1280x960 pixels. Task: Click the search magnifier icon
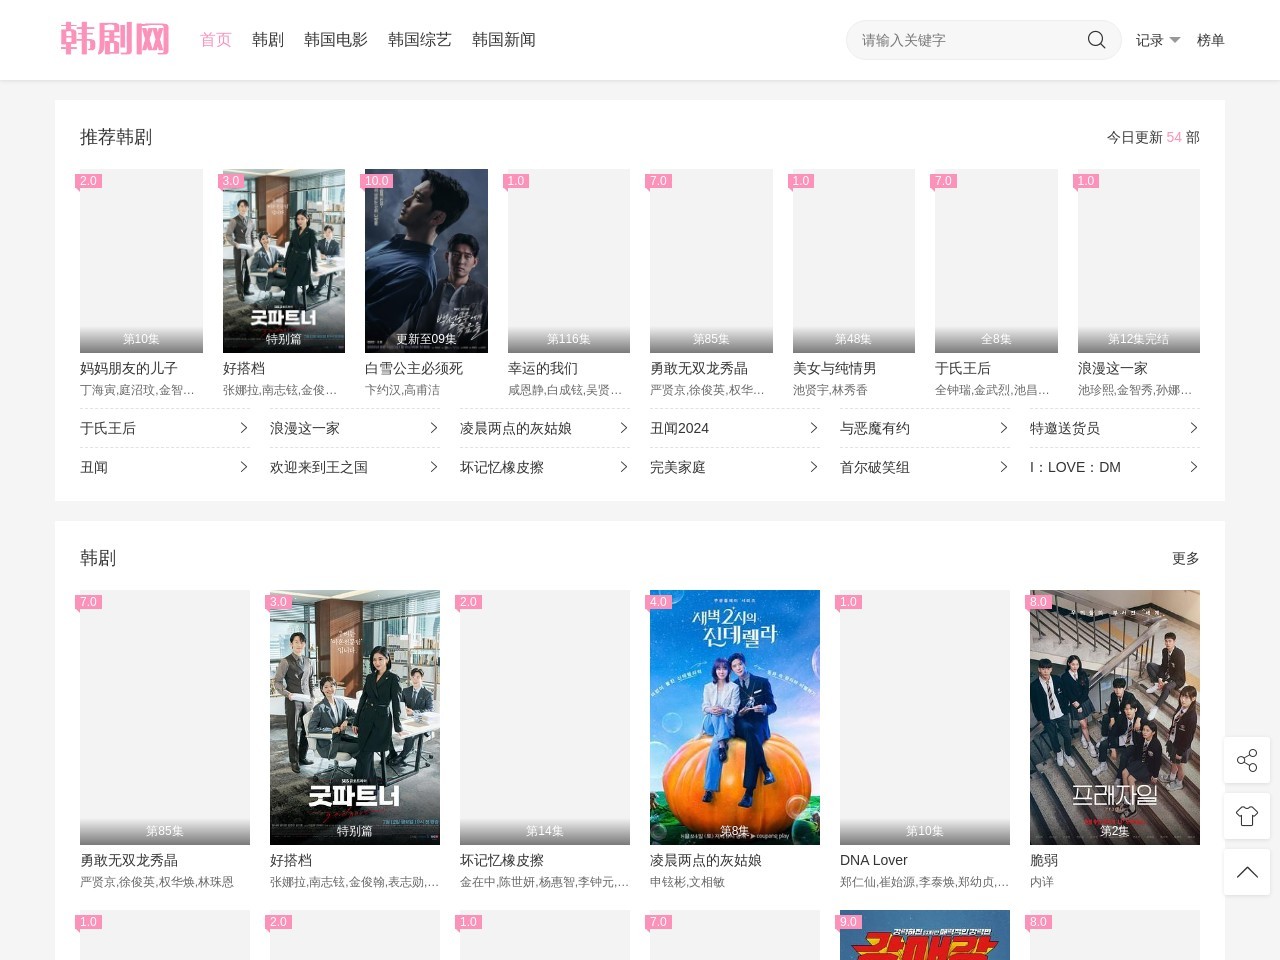point(1096,40)
